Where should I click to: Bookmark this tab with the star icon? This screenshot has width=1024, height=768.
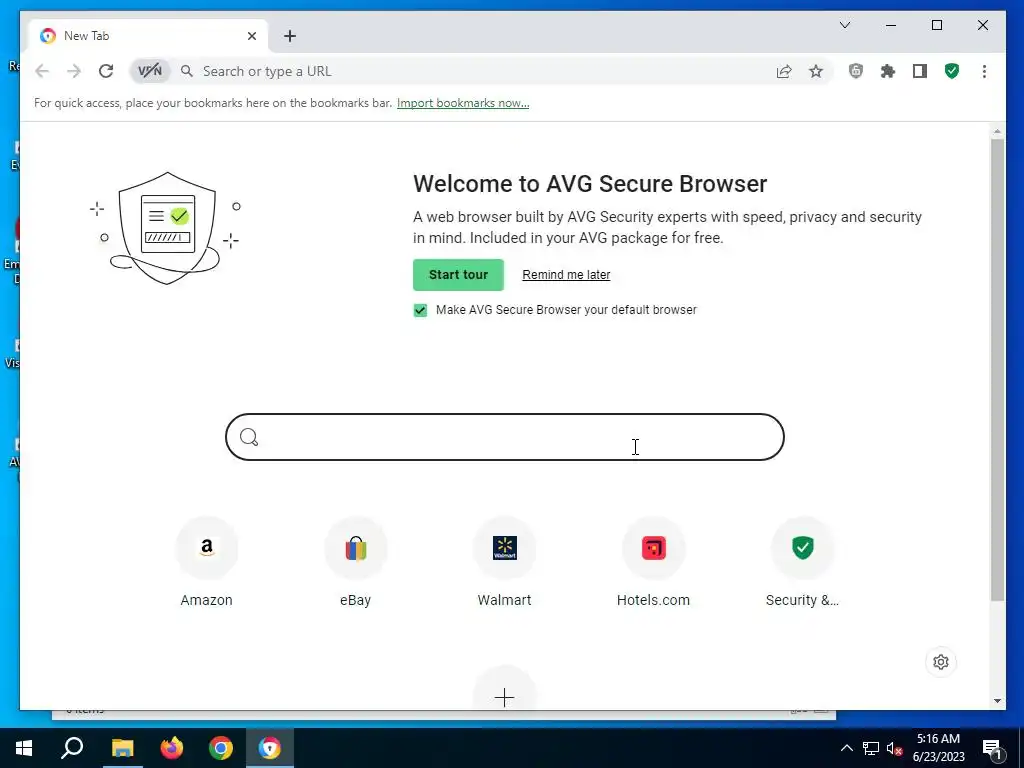[816, 71]
